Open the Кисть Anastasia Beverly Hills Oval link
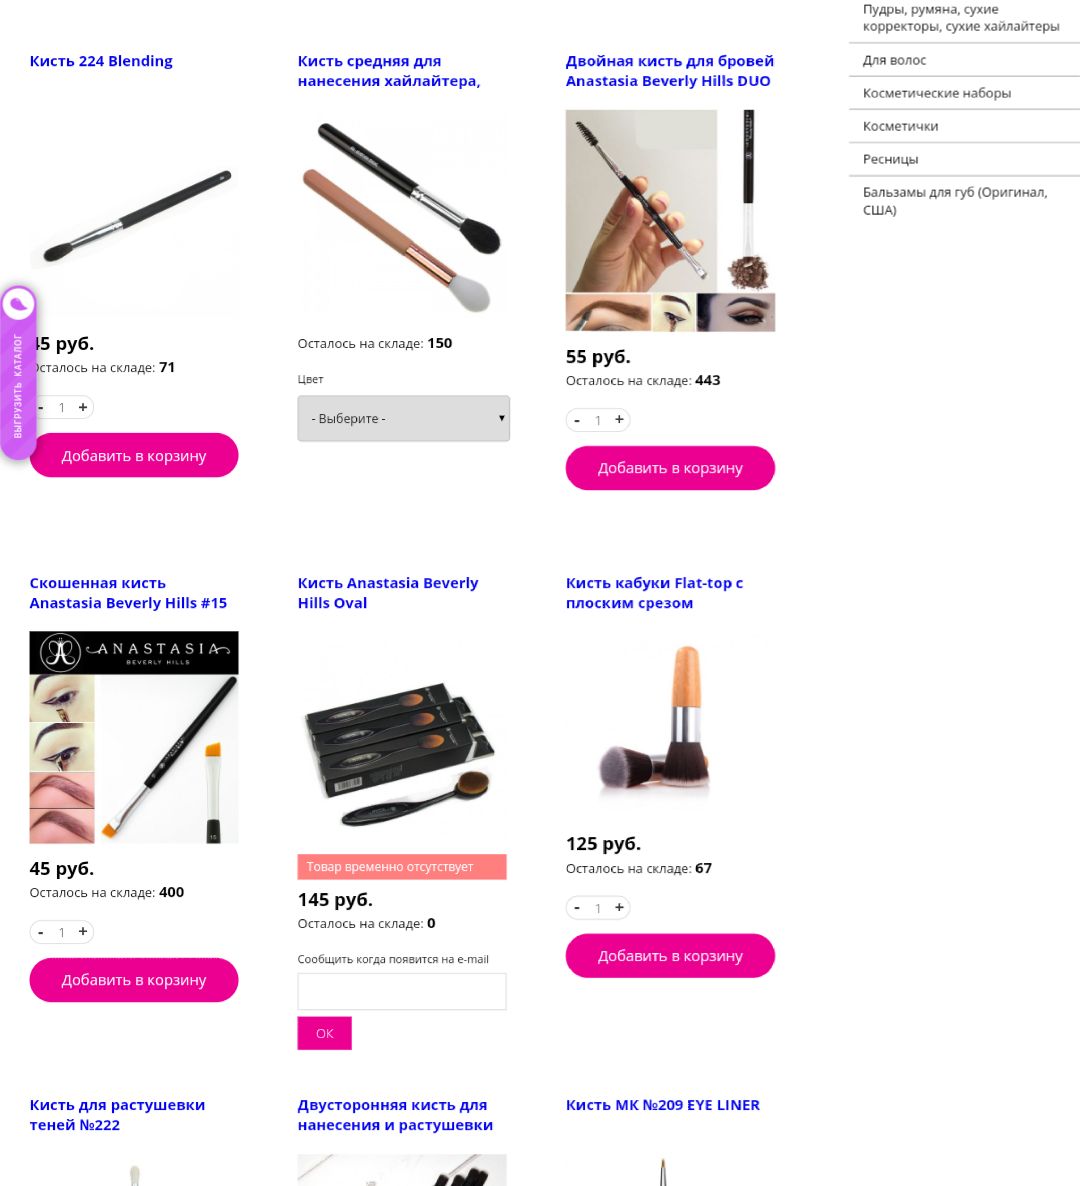The image size is (1080, 1186). [387, 593]
